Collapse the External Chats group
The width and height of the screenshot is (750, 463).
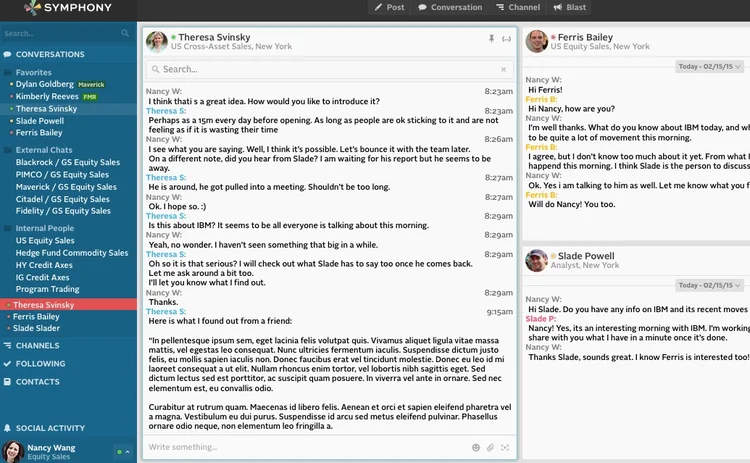[x=44, y=150]
